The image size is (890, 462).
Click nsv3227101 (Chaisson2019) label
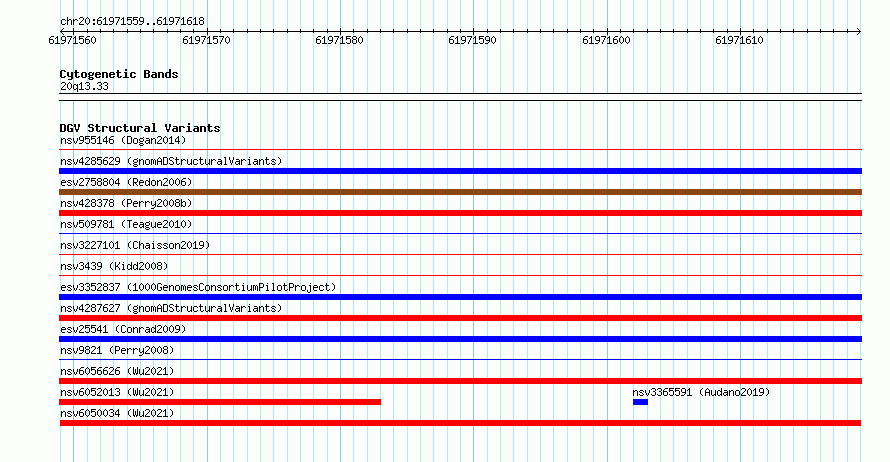135,245
